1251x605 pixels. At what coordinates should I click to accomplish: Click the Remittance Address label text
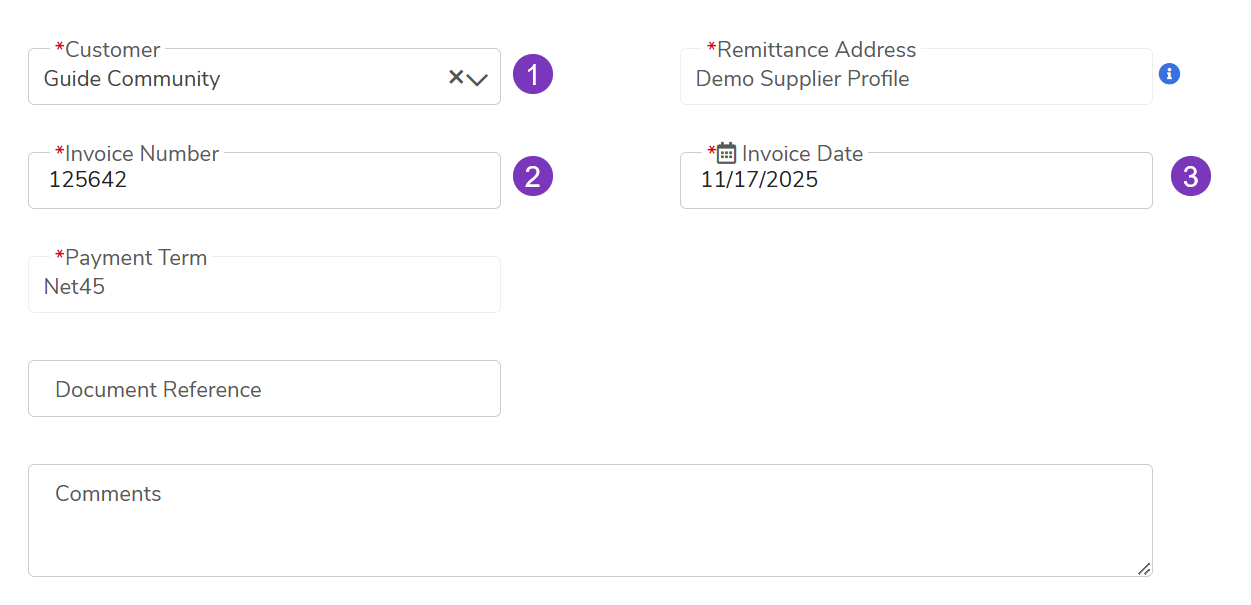tap(816, 50)
